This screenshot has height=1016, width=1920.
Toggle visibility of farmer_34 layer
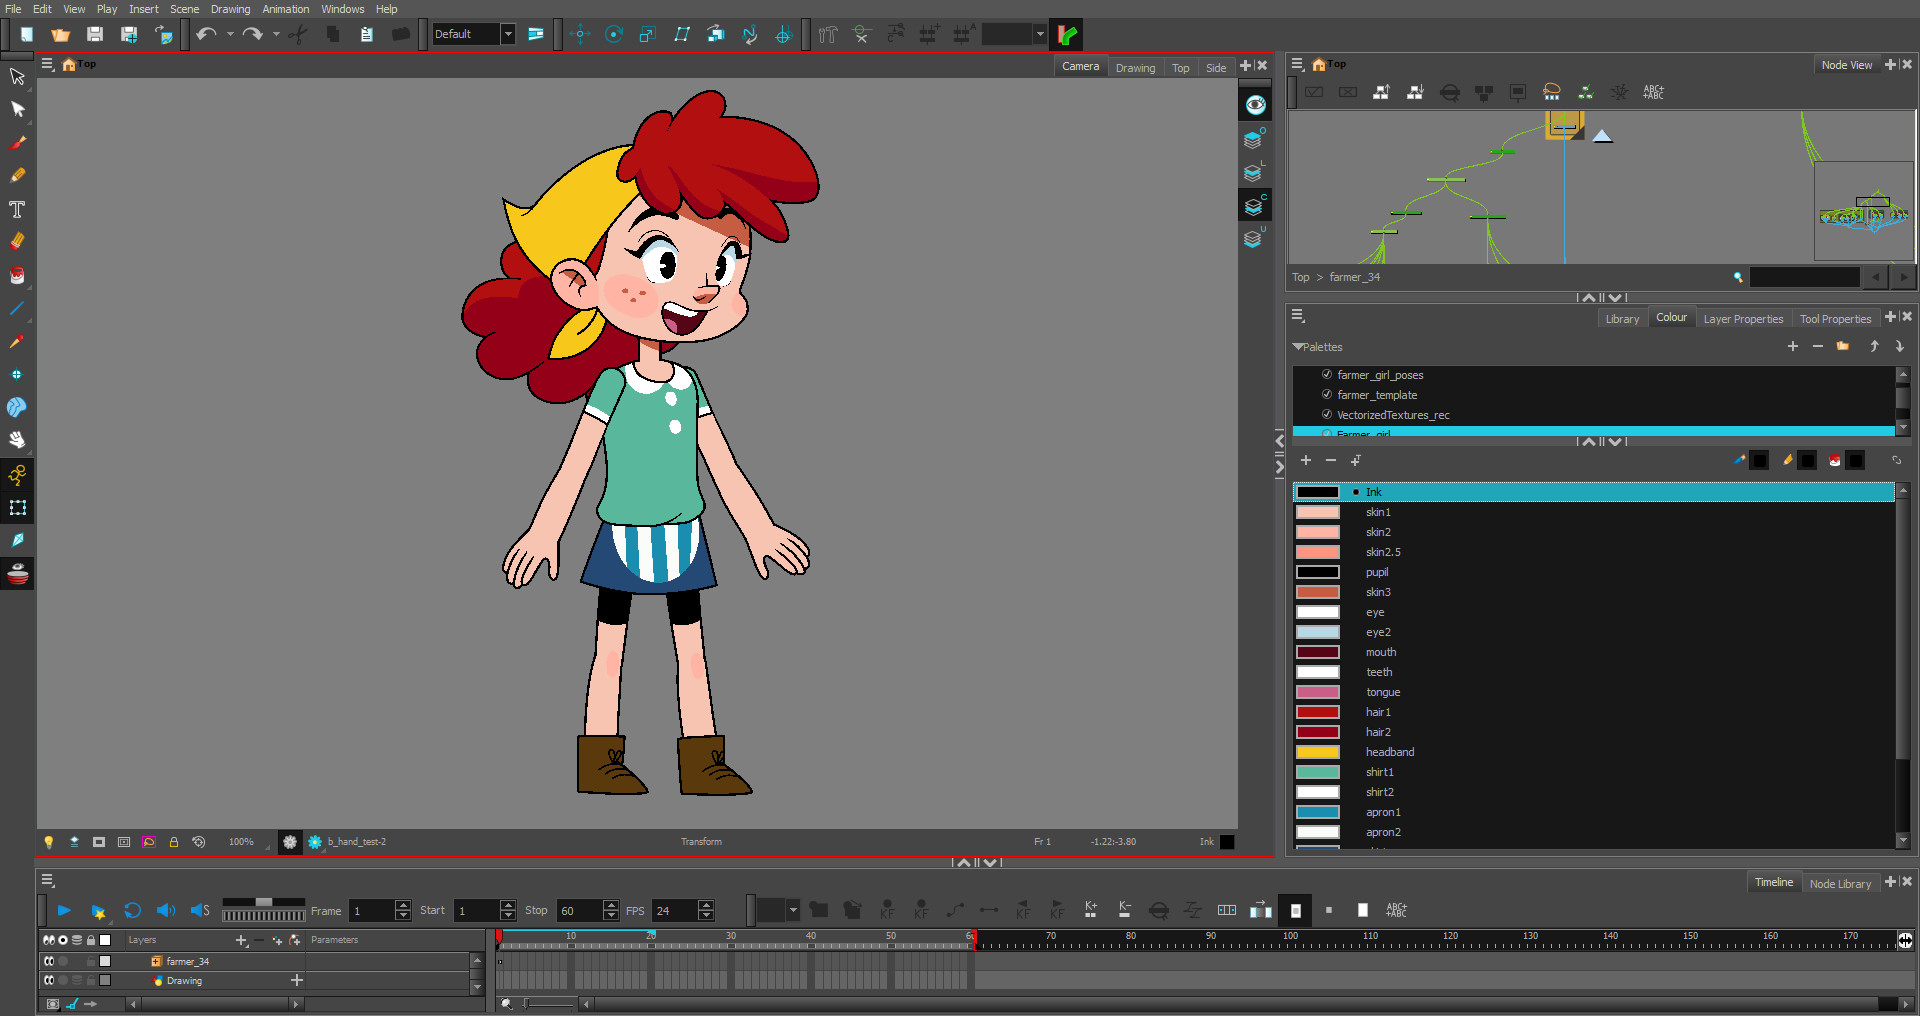tap(48, 961)
